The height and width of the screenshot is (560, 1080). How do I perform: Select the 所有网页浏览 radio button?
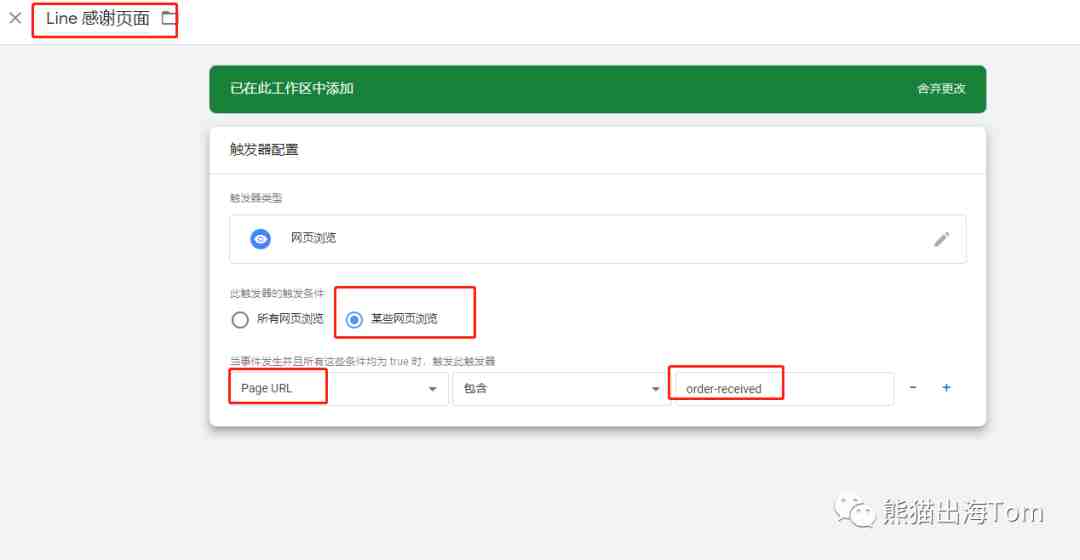240,320
